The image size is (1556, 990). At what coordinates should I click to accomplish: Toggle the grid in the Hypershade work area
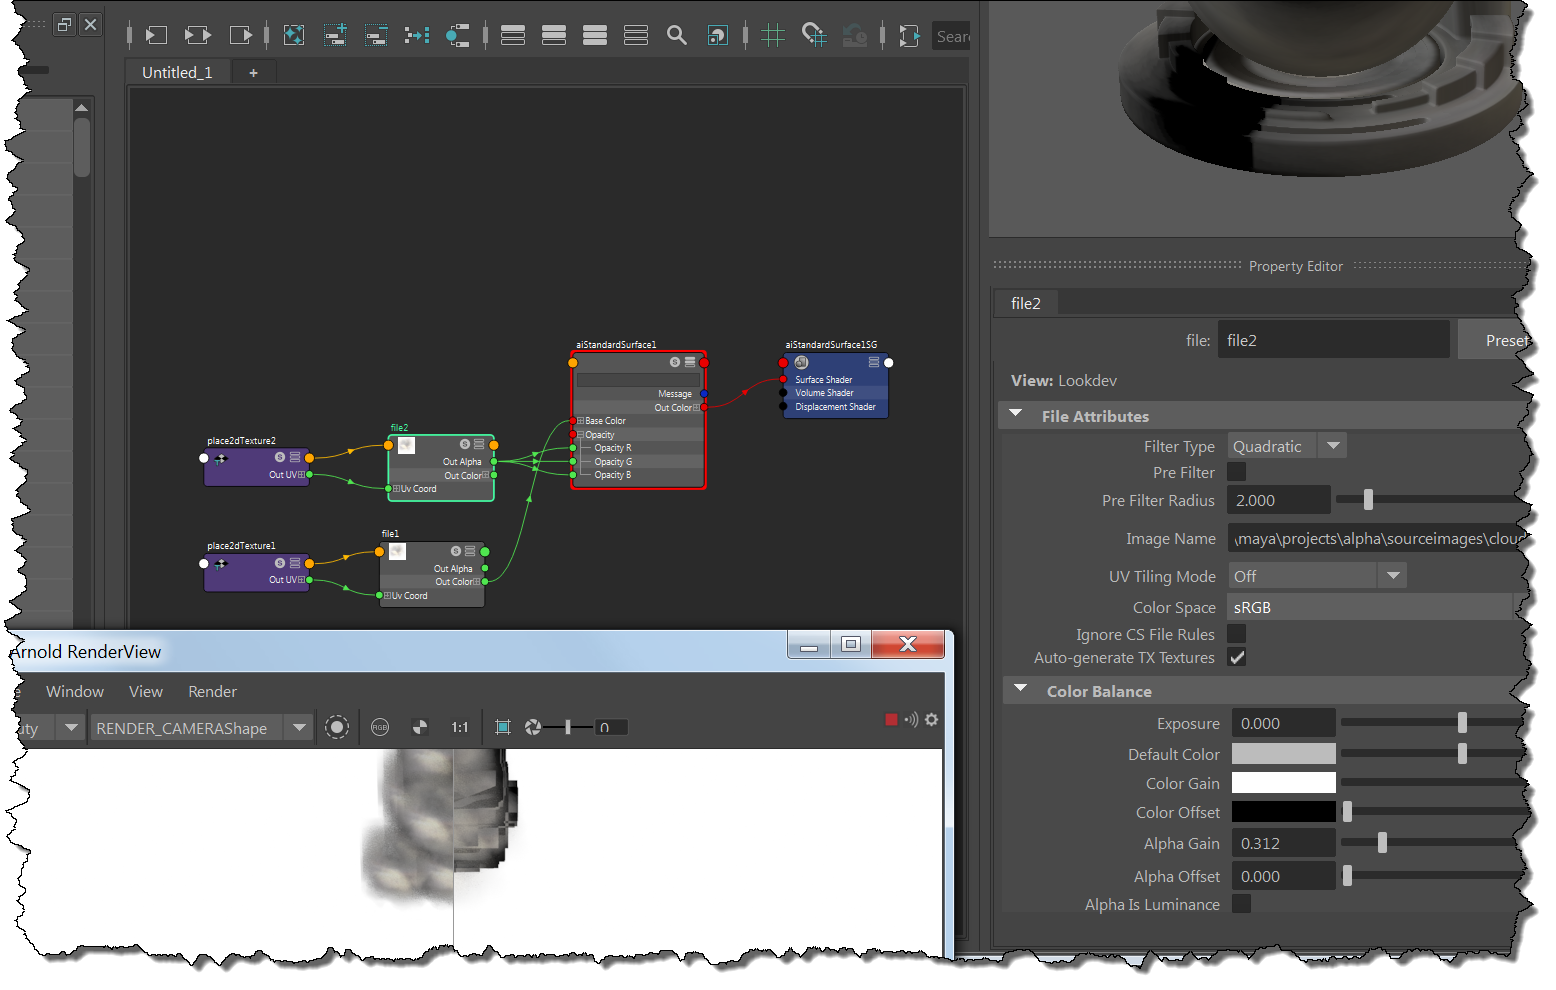(x=773, y=35)
